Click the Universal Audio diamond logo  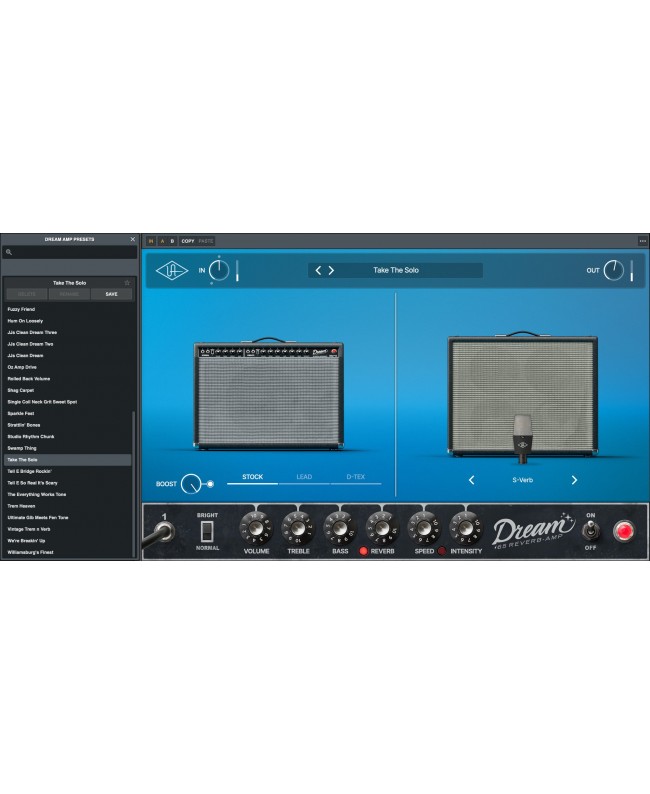(172, 270)
